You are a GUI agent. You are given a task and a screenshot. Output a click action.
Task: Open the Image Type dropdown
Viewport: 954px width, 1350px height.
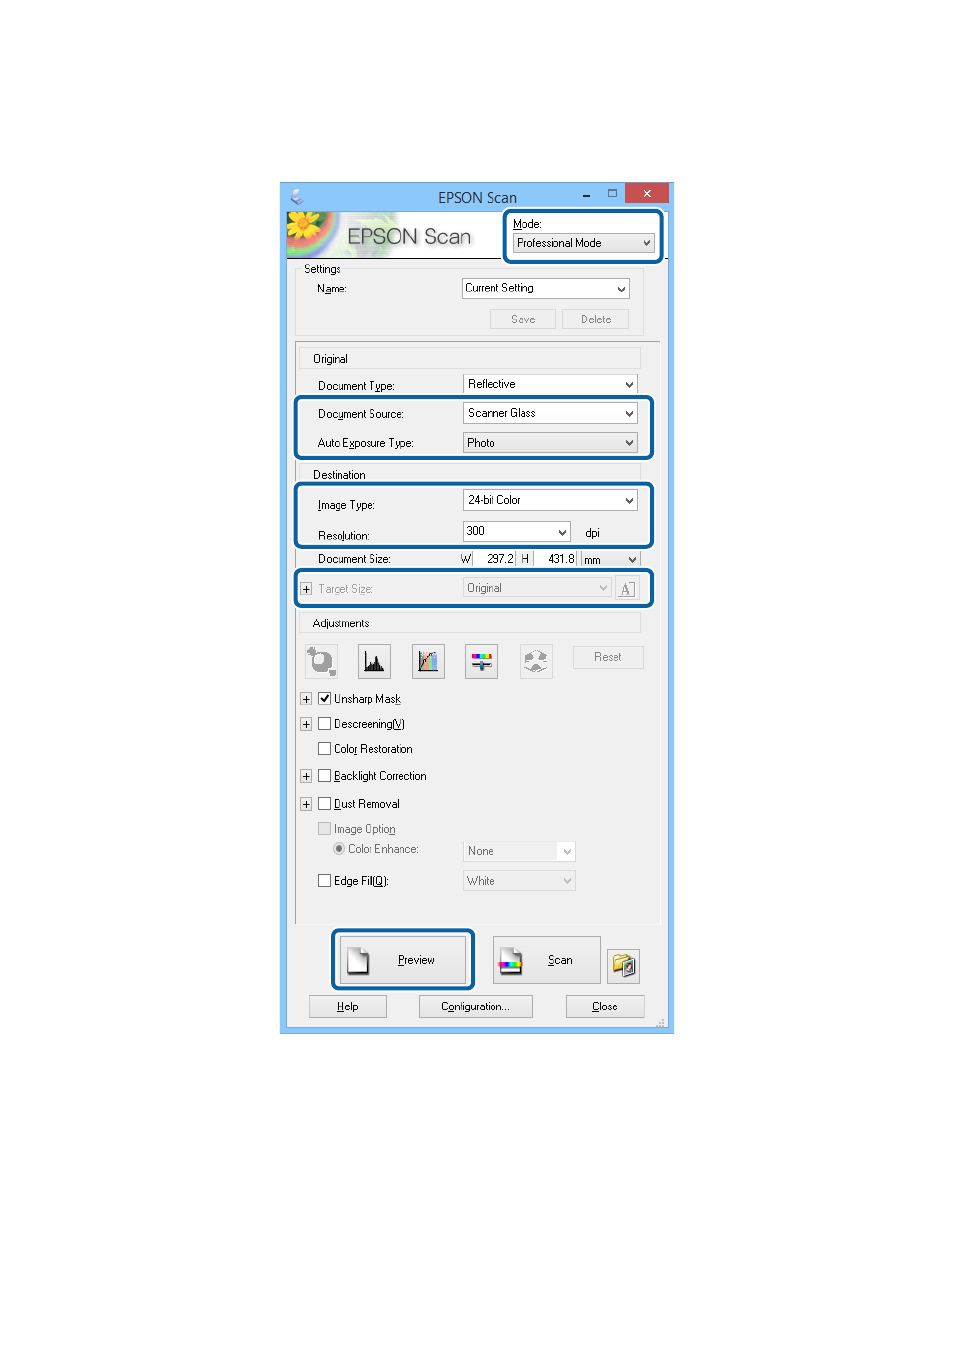(x=551, y=500)
